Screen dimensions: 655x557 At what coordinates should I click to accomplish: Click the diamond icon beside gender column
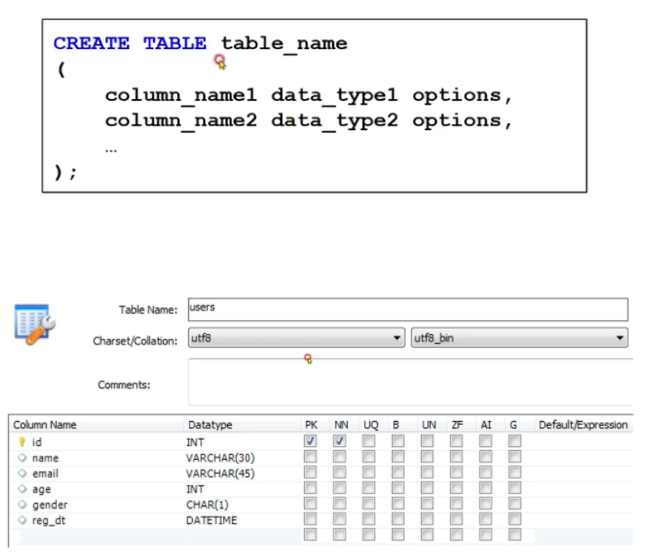pos(22,504)
